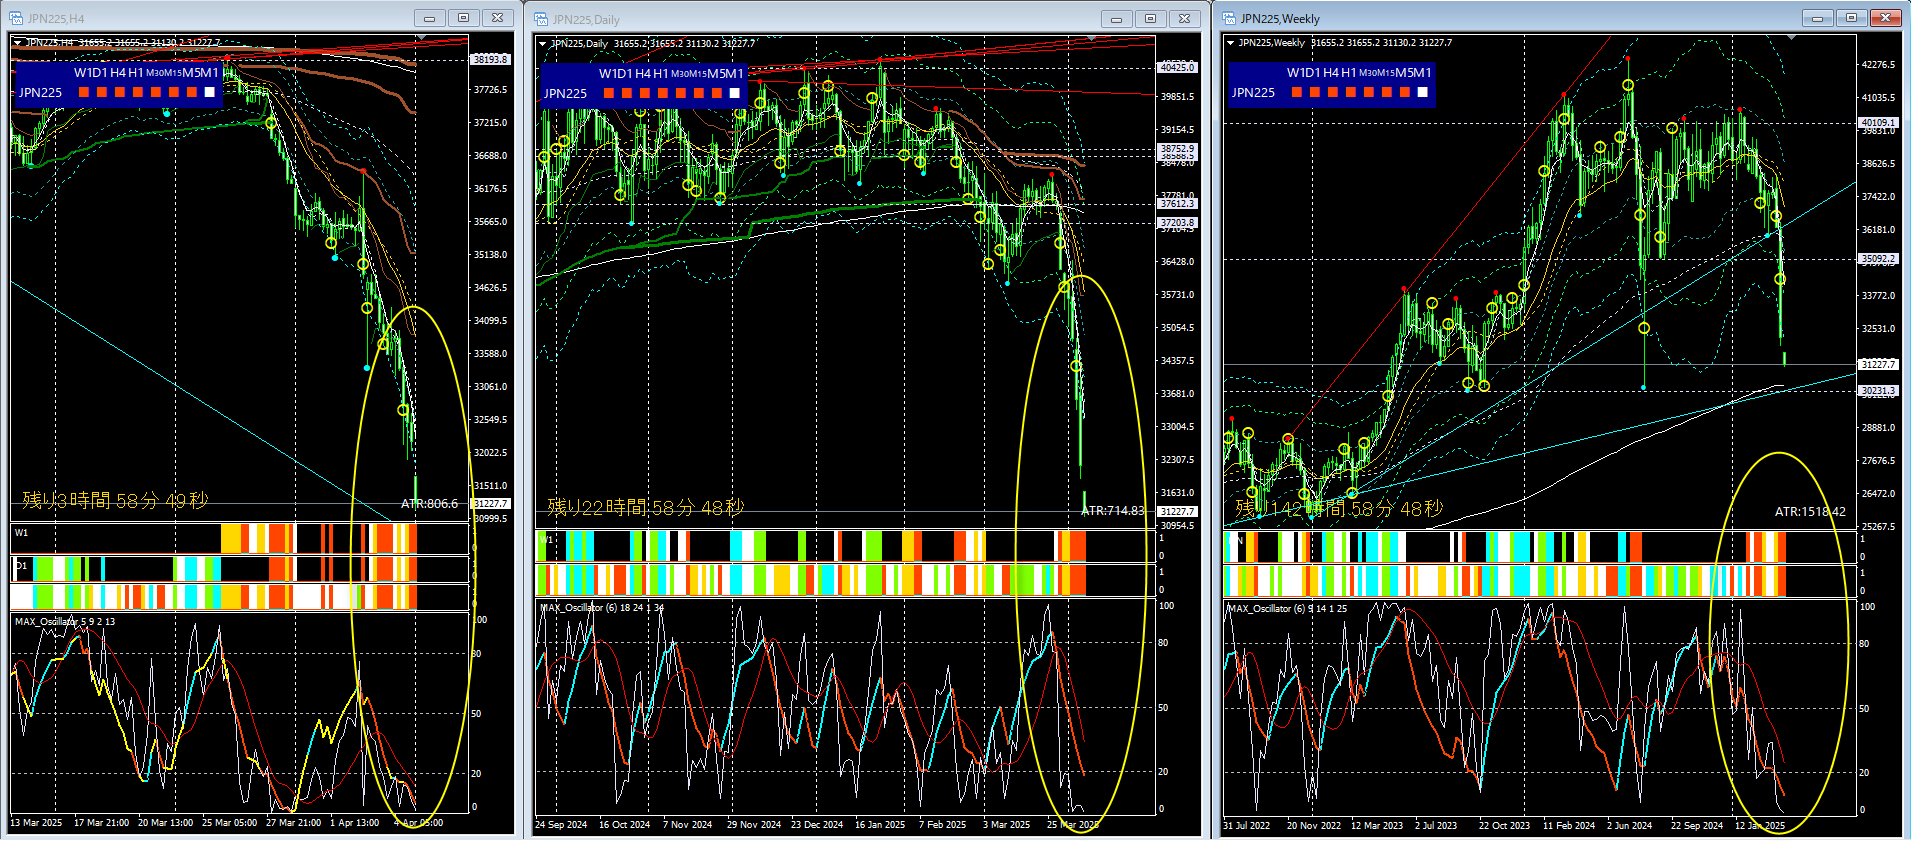Minimize the JPN225,Daily chart window
This screenshot has width=1911, height=841.
tap(1116, 19)
